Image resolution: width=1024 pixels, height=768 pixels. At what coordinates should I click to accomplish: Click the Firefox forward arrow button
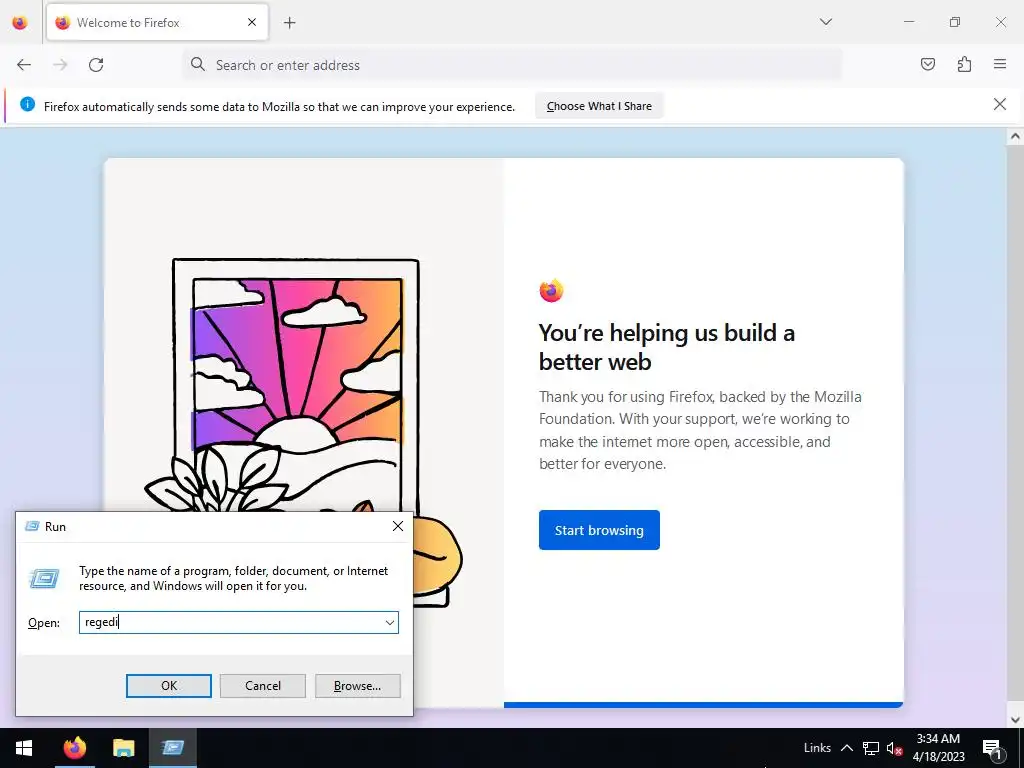click(x=60, y=65)
